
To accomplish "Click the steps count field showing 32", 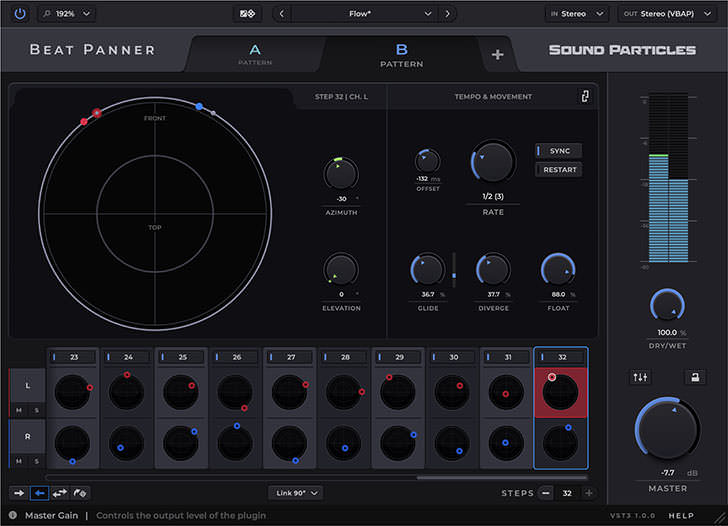I will 567,493.
